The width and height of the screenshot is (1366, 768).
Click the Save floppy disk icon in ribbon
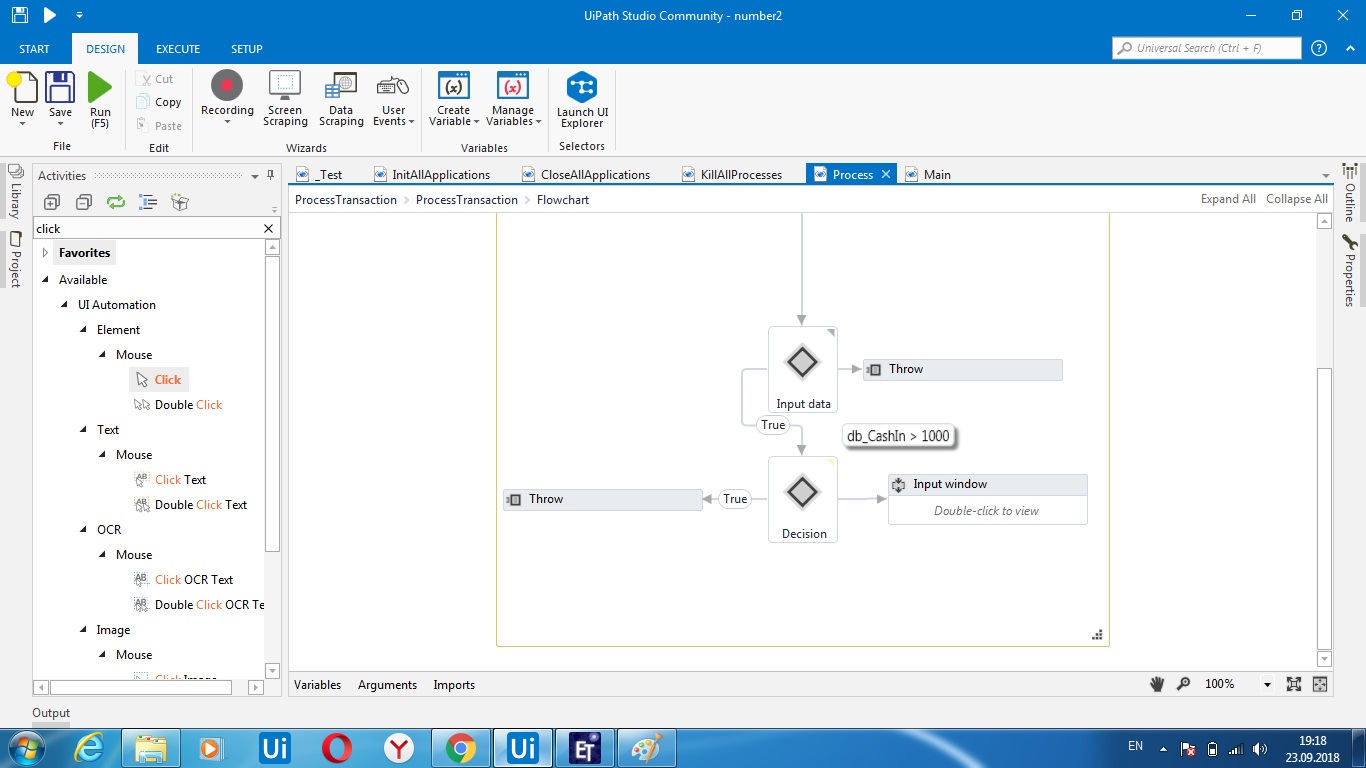[x=60, y=88]
